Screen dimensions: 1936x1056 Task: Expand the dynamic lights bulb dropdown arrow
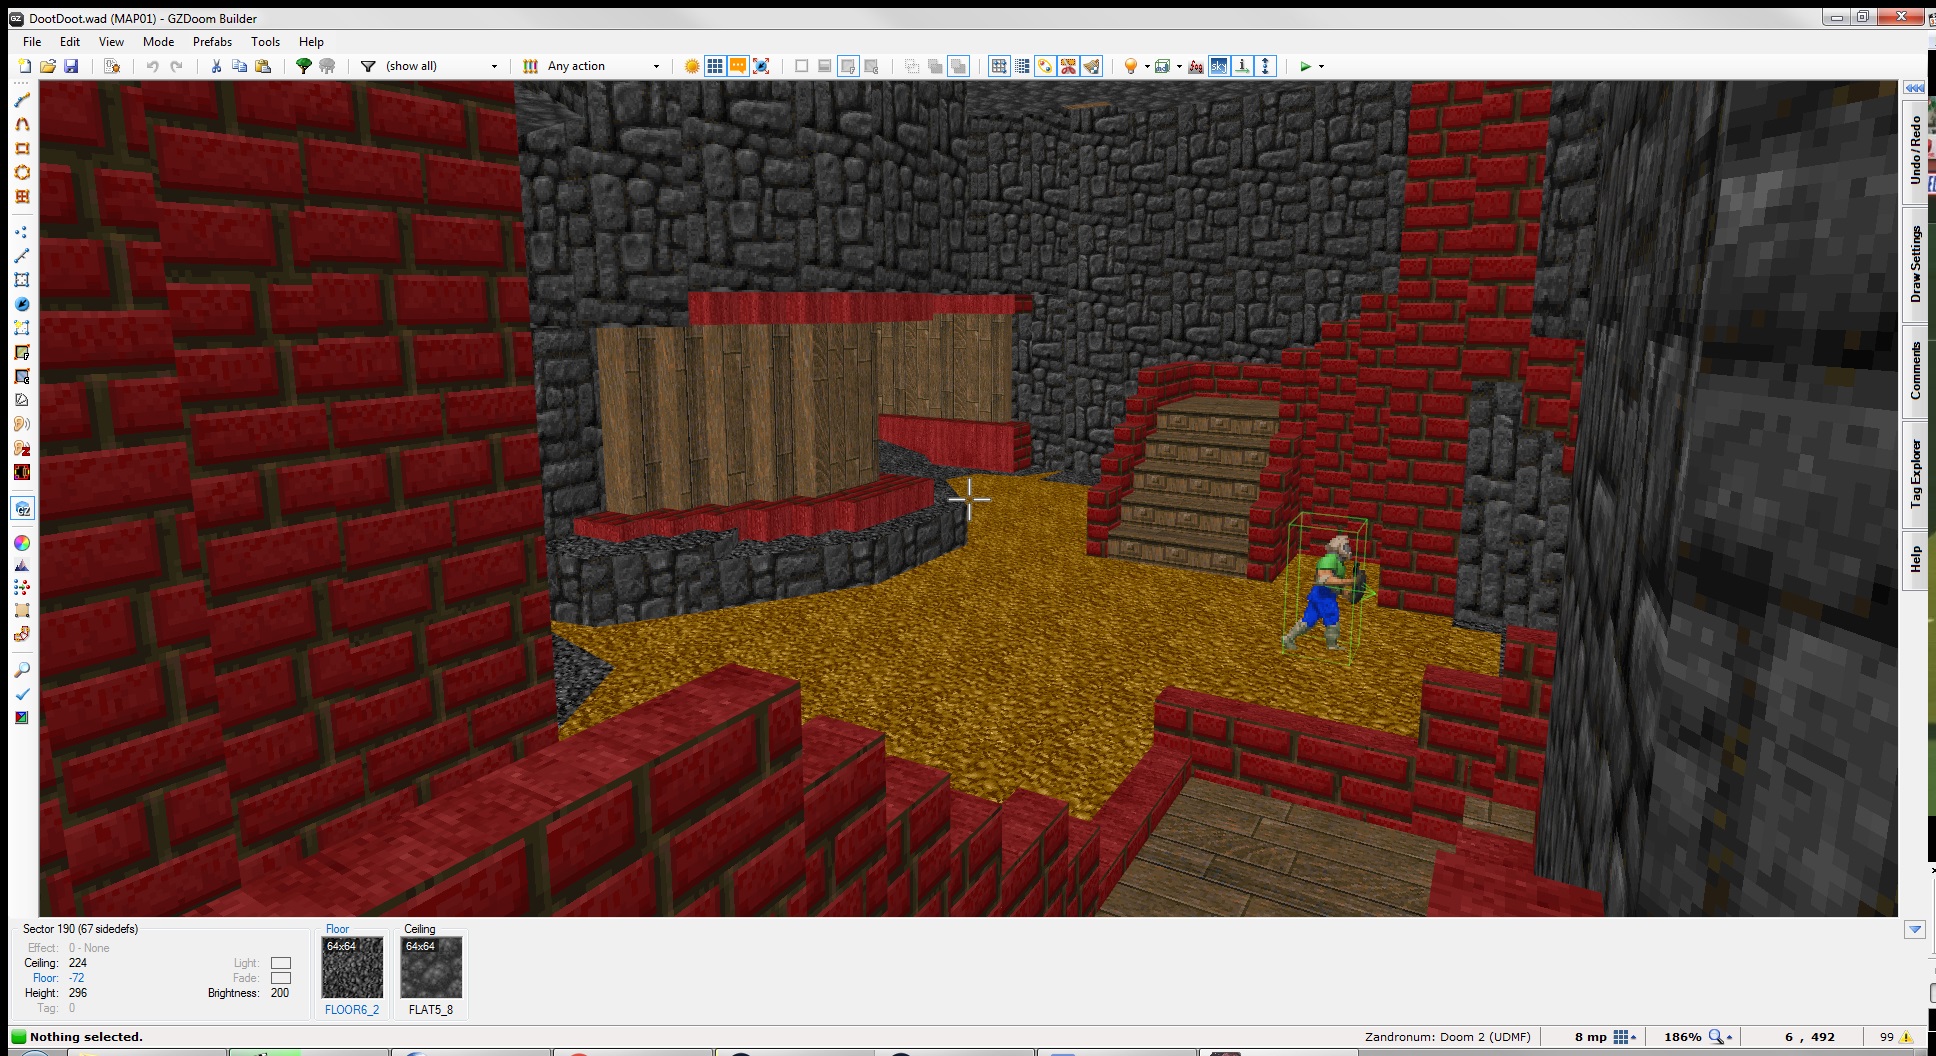[1146, 66]
